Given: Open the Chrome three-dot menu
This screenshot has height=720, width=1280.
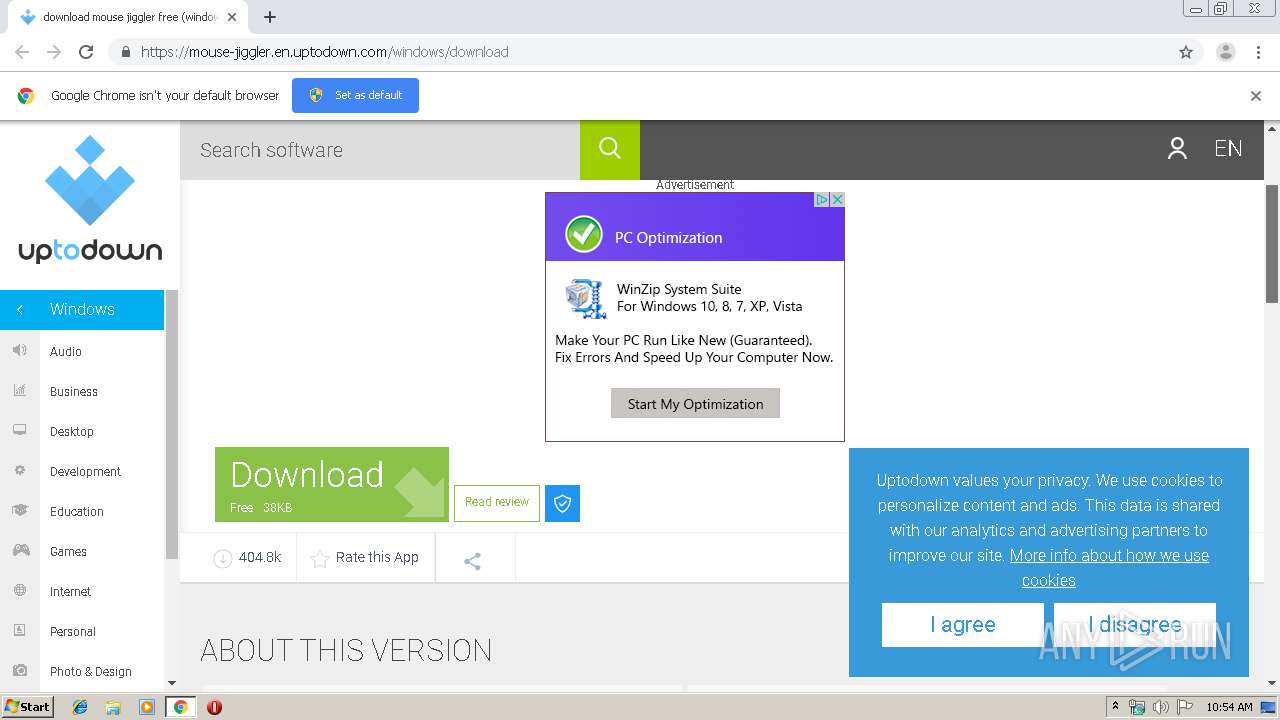Looking at the screenshot, I should 1259,52.
